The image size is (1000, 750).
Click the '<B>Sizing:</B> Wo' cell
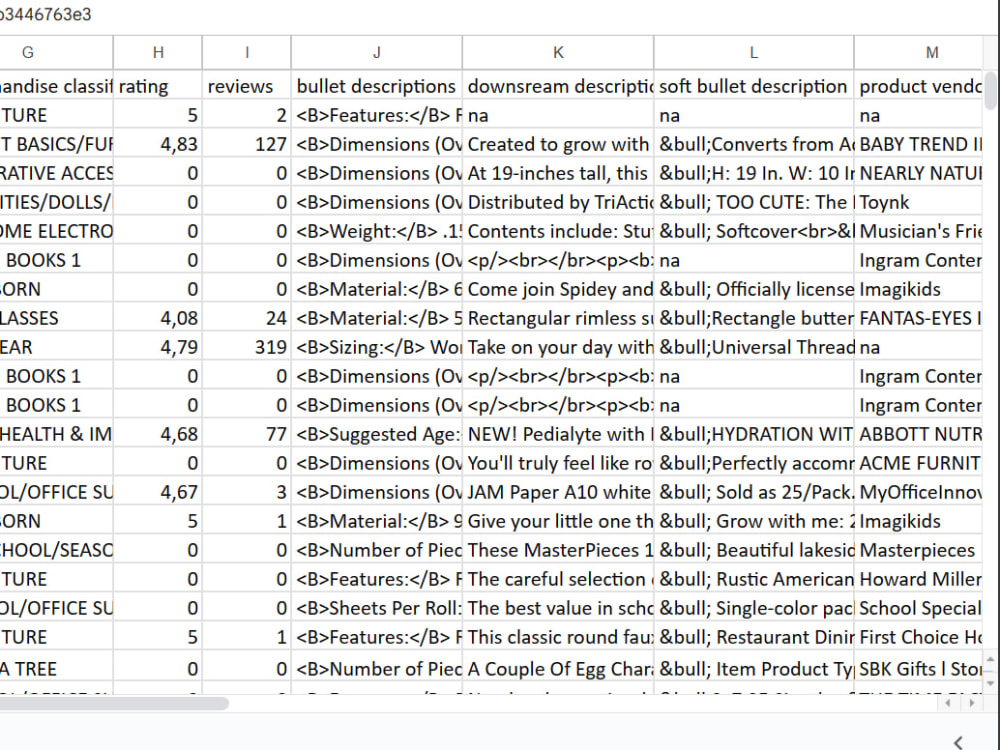tap(377, 347)
